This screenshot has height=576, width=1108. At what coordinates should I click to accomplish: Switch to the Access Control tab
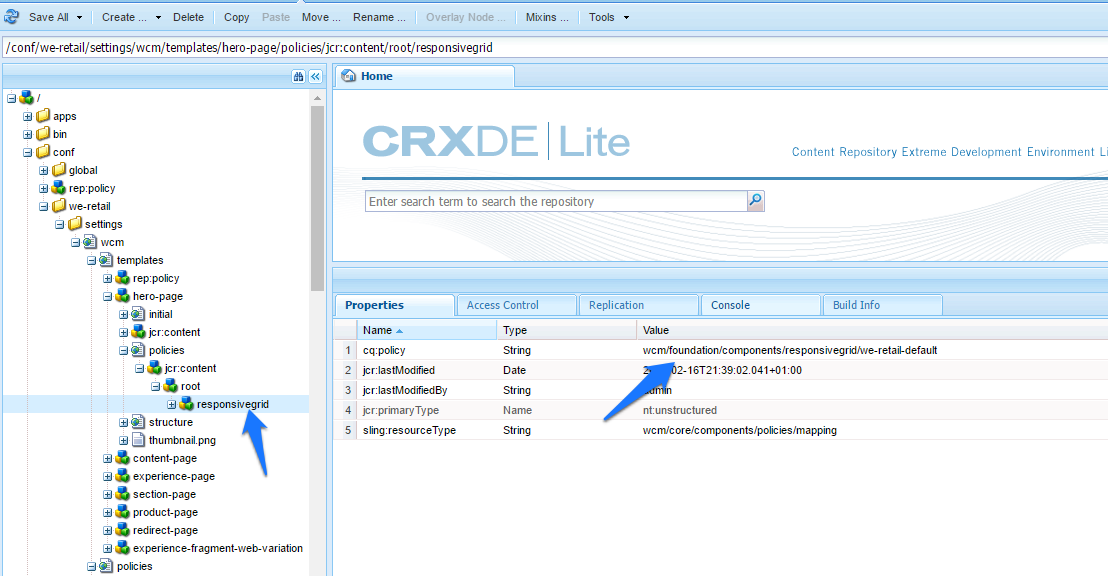516,304
